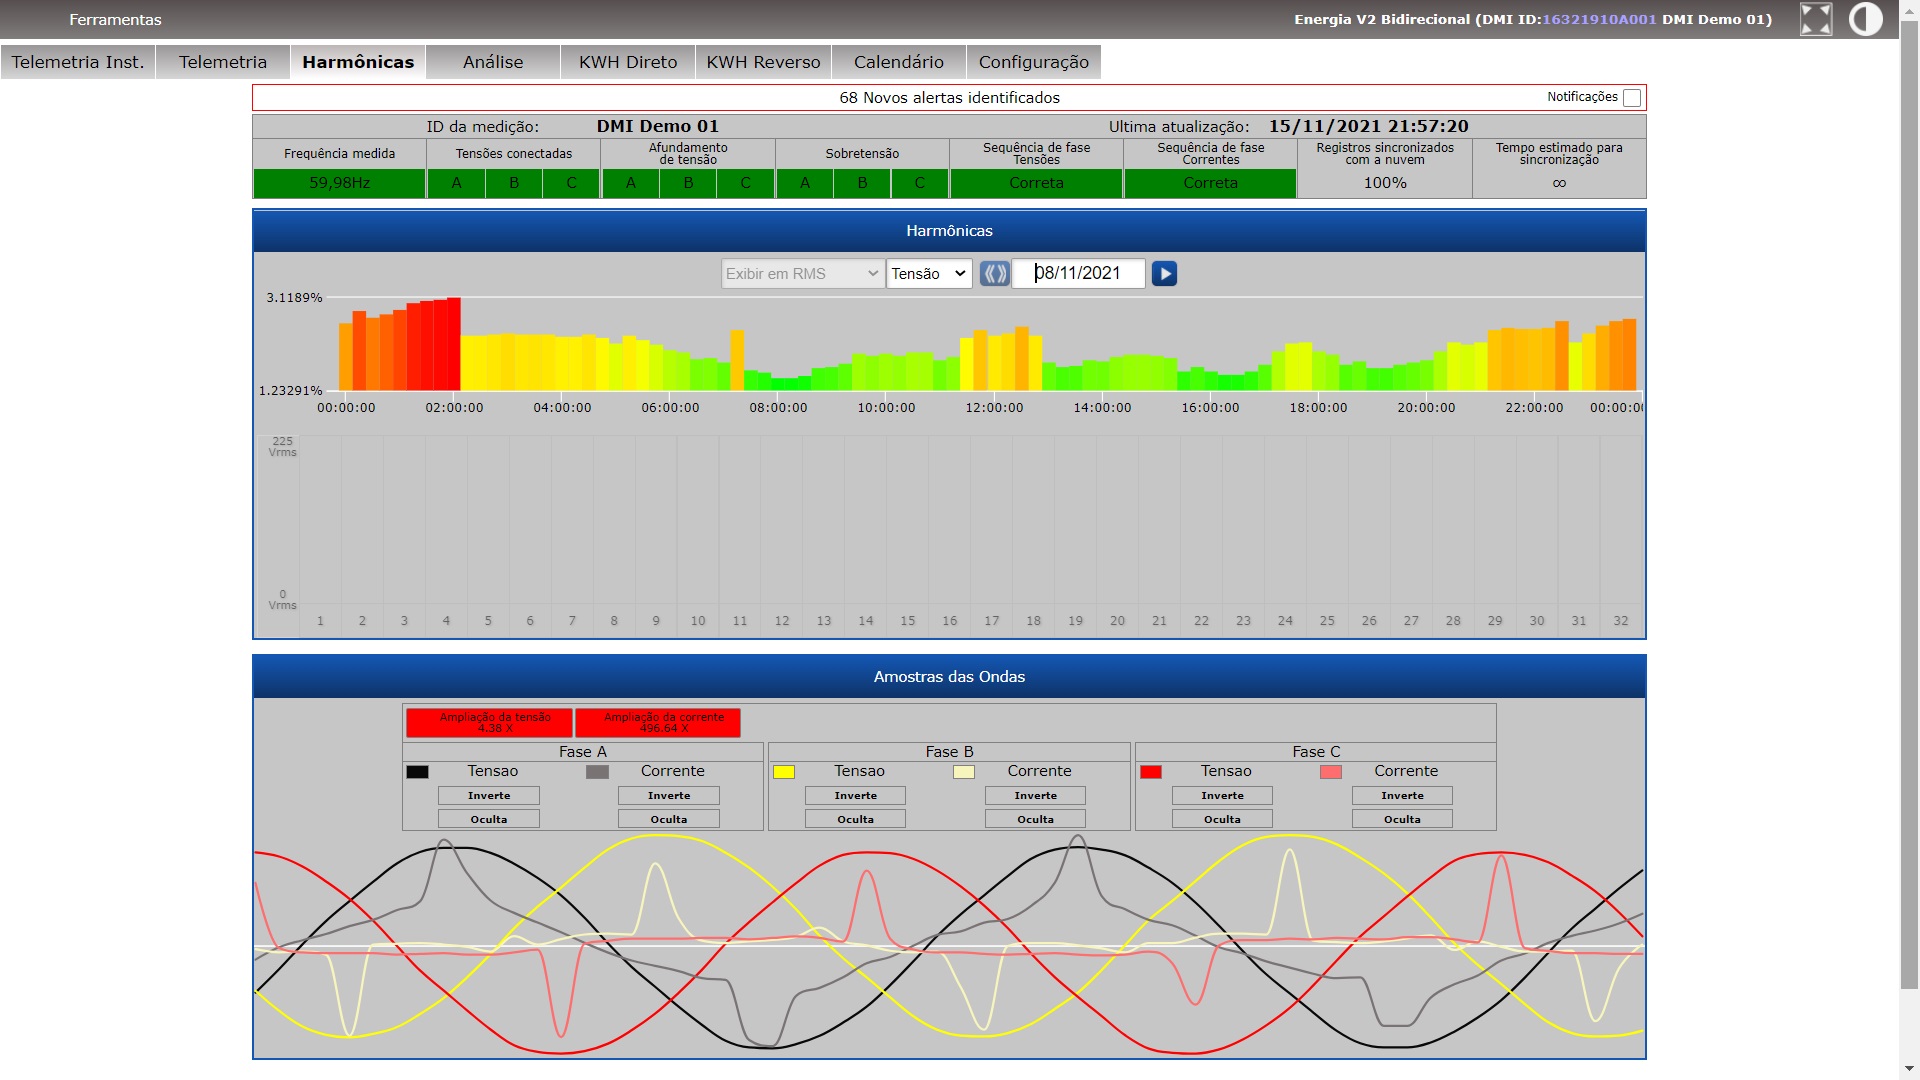Click the Fase A Tensao black swatch
The height and width of the screenshot is (1080, 1920).
[x=417, y=772]
